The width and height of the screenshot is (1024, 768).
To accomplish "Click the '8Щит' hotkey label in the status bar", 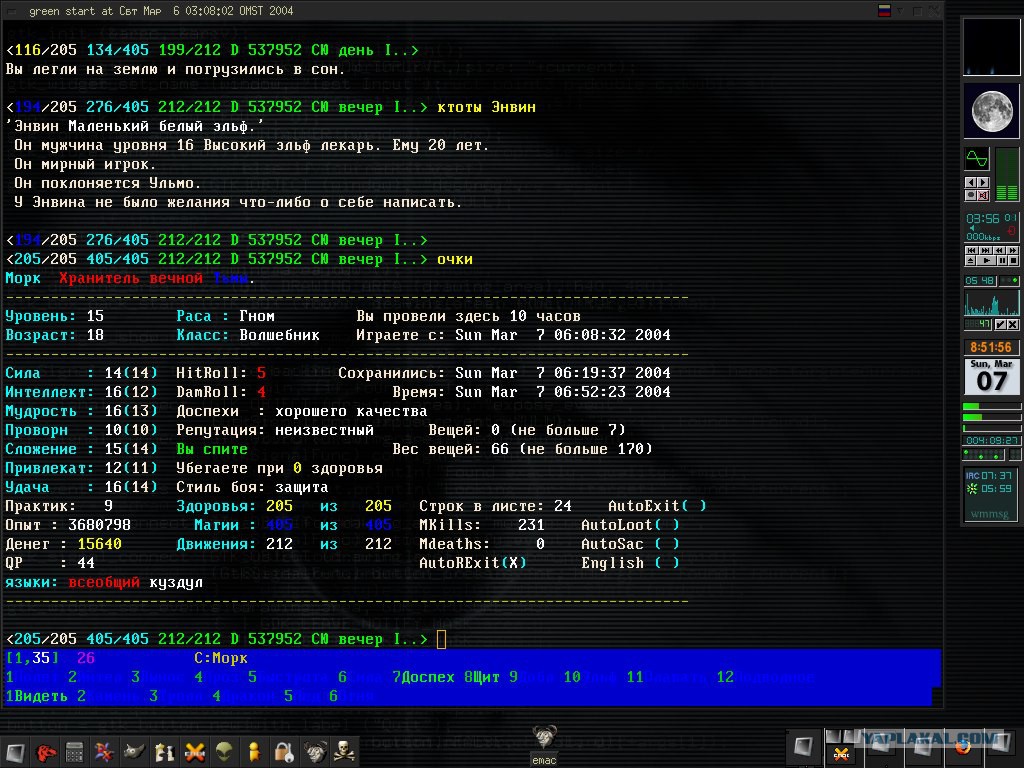I will pyautogui.click(x=482, y=677).
